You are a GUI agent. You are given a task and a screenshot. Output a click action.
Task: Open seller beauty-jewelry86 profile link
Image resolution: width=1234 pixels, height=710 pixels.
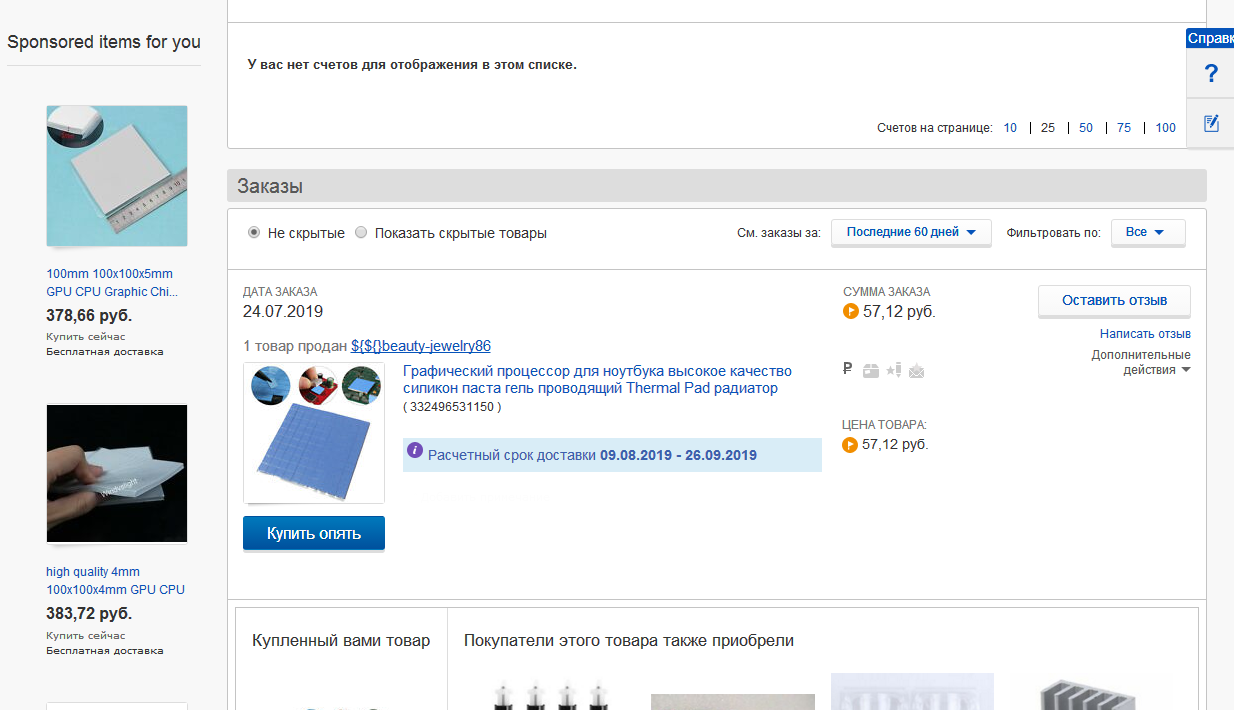[421, 346]
